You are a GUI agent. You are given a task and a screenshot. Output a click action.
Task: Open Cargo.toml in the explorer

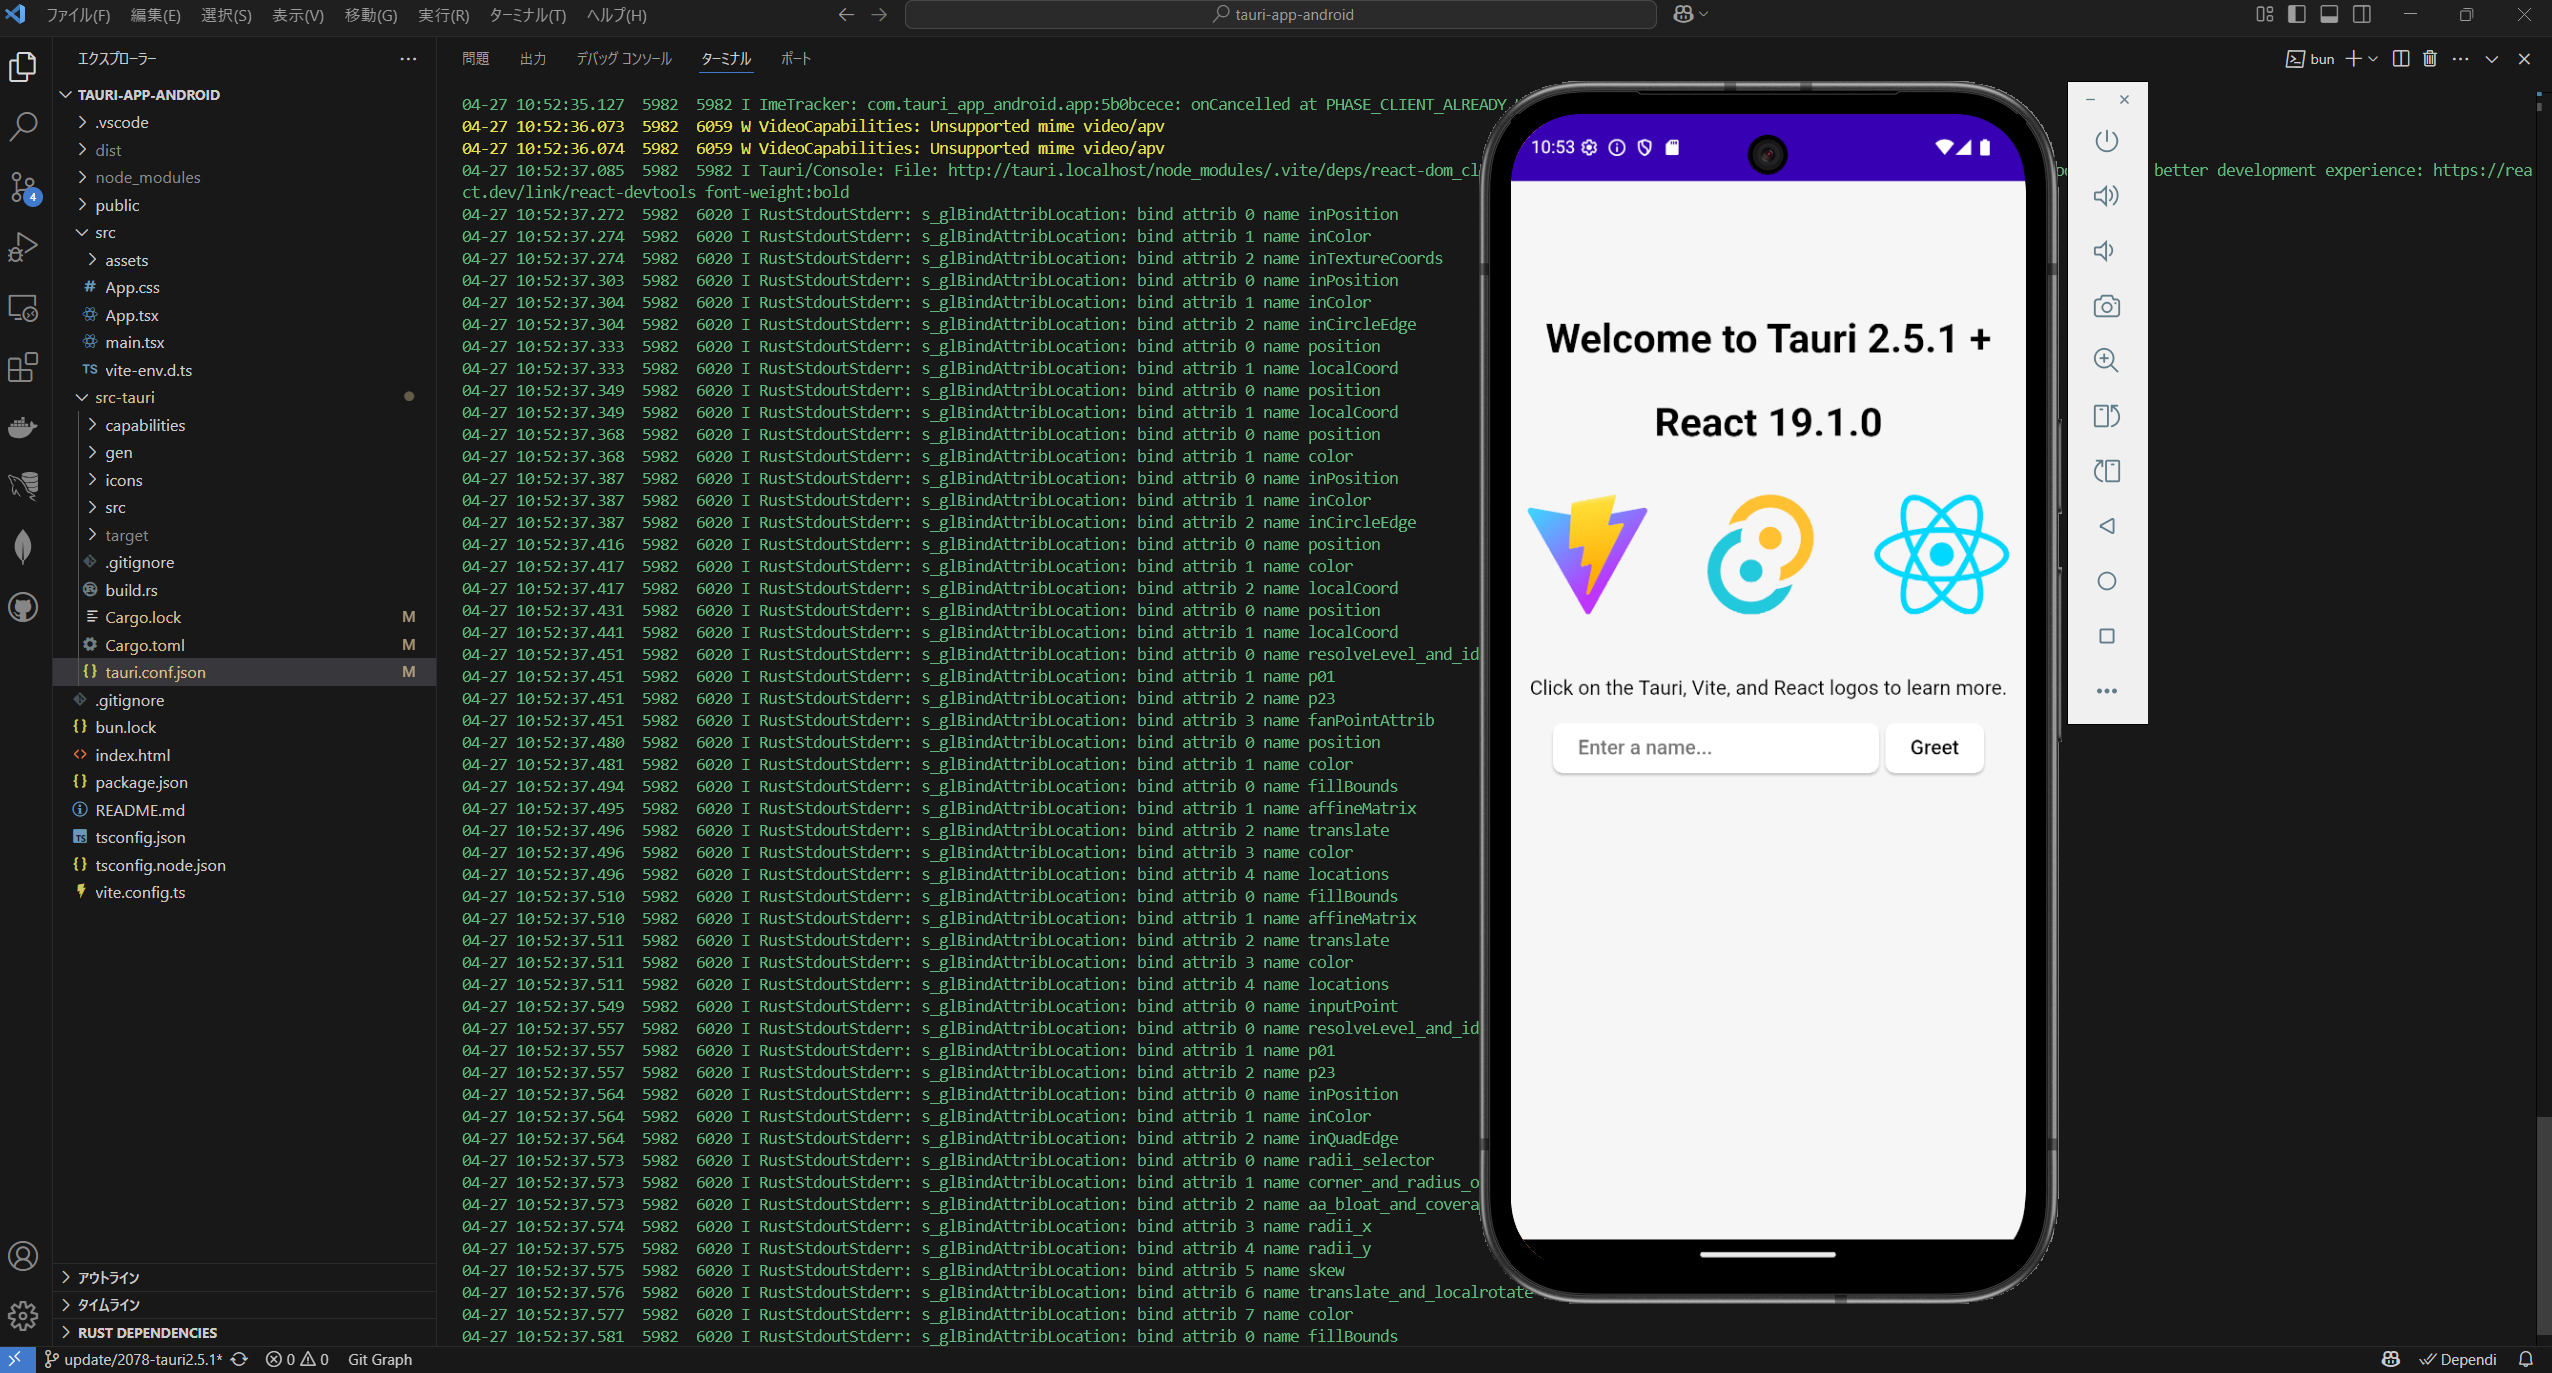pos(145,645)
